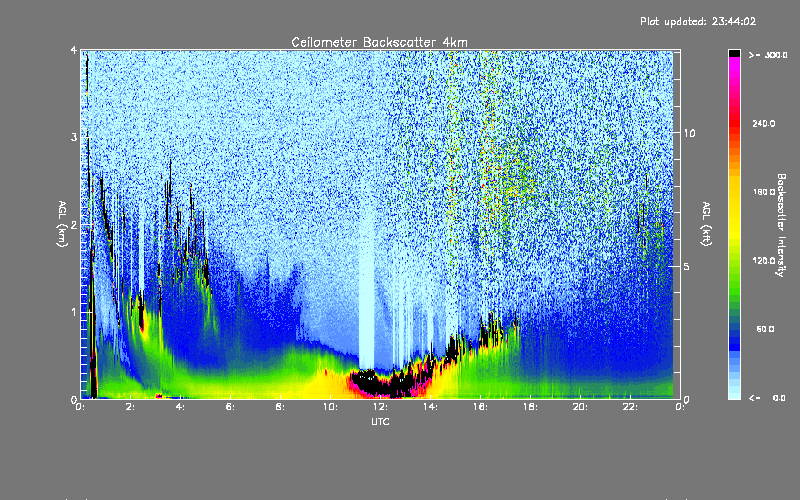Click the '180.0' colorbar tick label
The height and width of the screenshot is (500, 800).
pyautogui.click(x=764, y=192)
